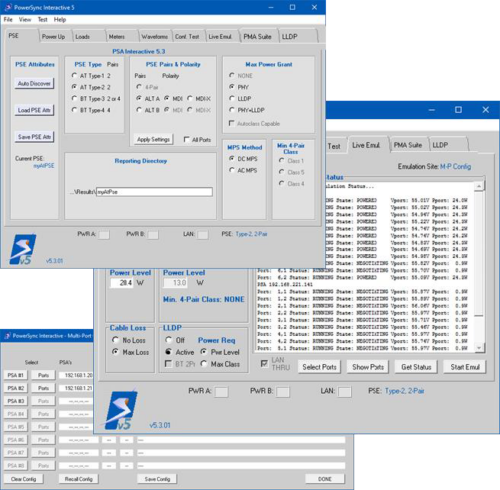Viewport: 500px width, 490px height.
Task: Click the Start Emul button
Action: (x=465, y=367)
